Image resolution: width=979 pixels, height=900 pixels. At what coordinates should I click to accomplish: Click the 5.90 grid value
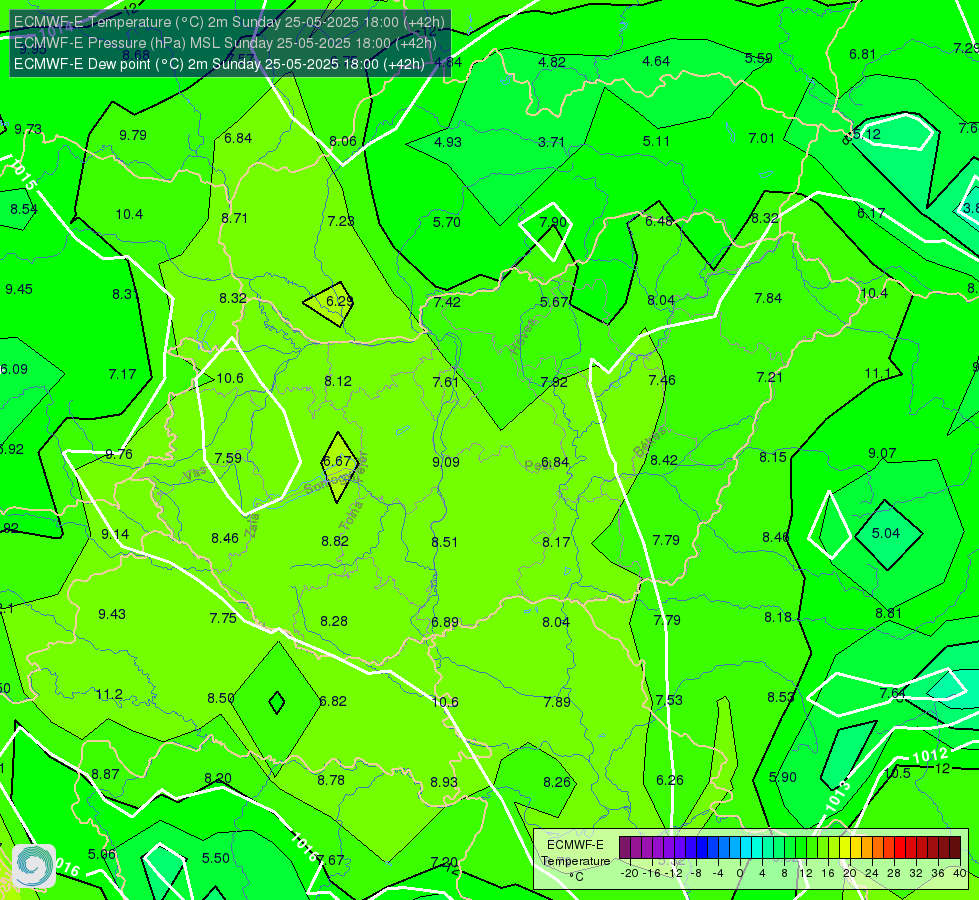click(782, 778)
